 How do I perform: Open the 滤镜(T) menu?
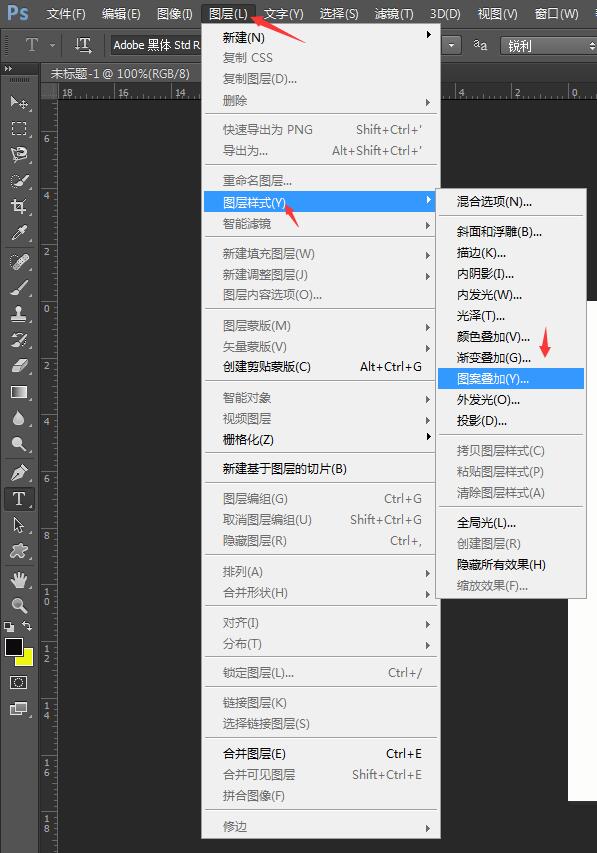[x=394, y=14]
